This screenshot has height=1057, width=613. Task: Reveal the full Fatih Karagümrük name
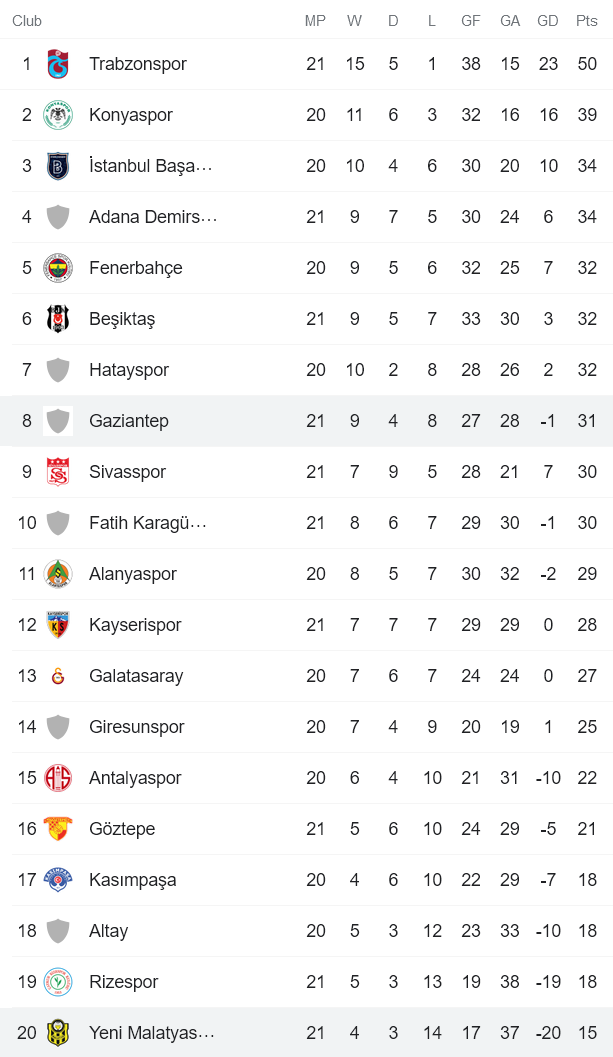(x=150, y=522)
